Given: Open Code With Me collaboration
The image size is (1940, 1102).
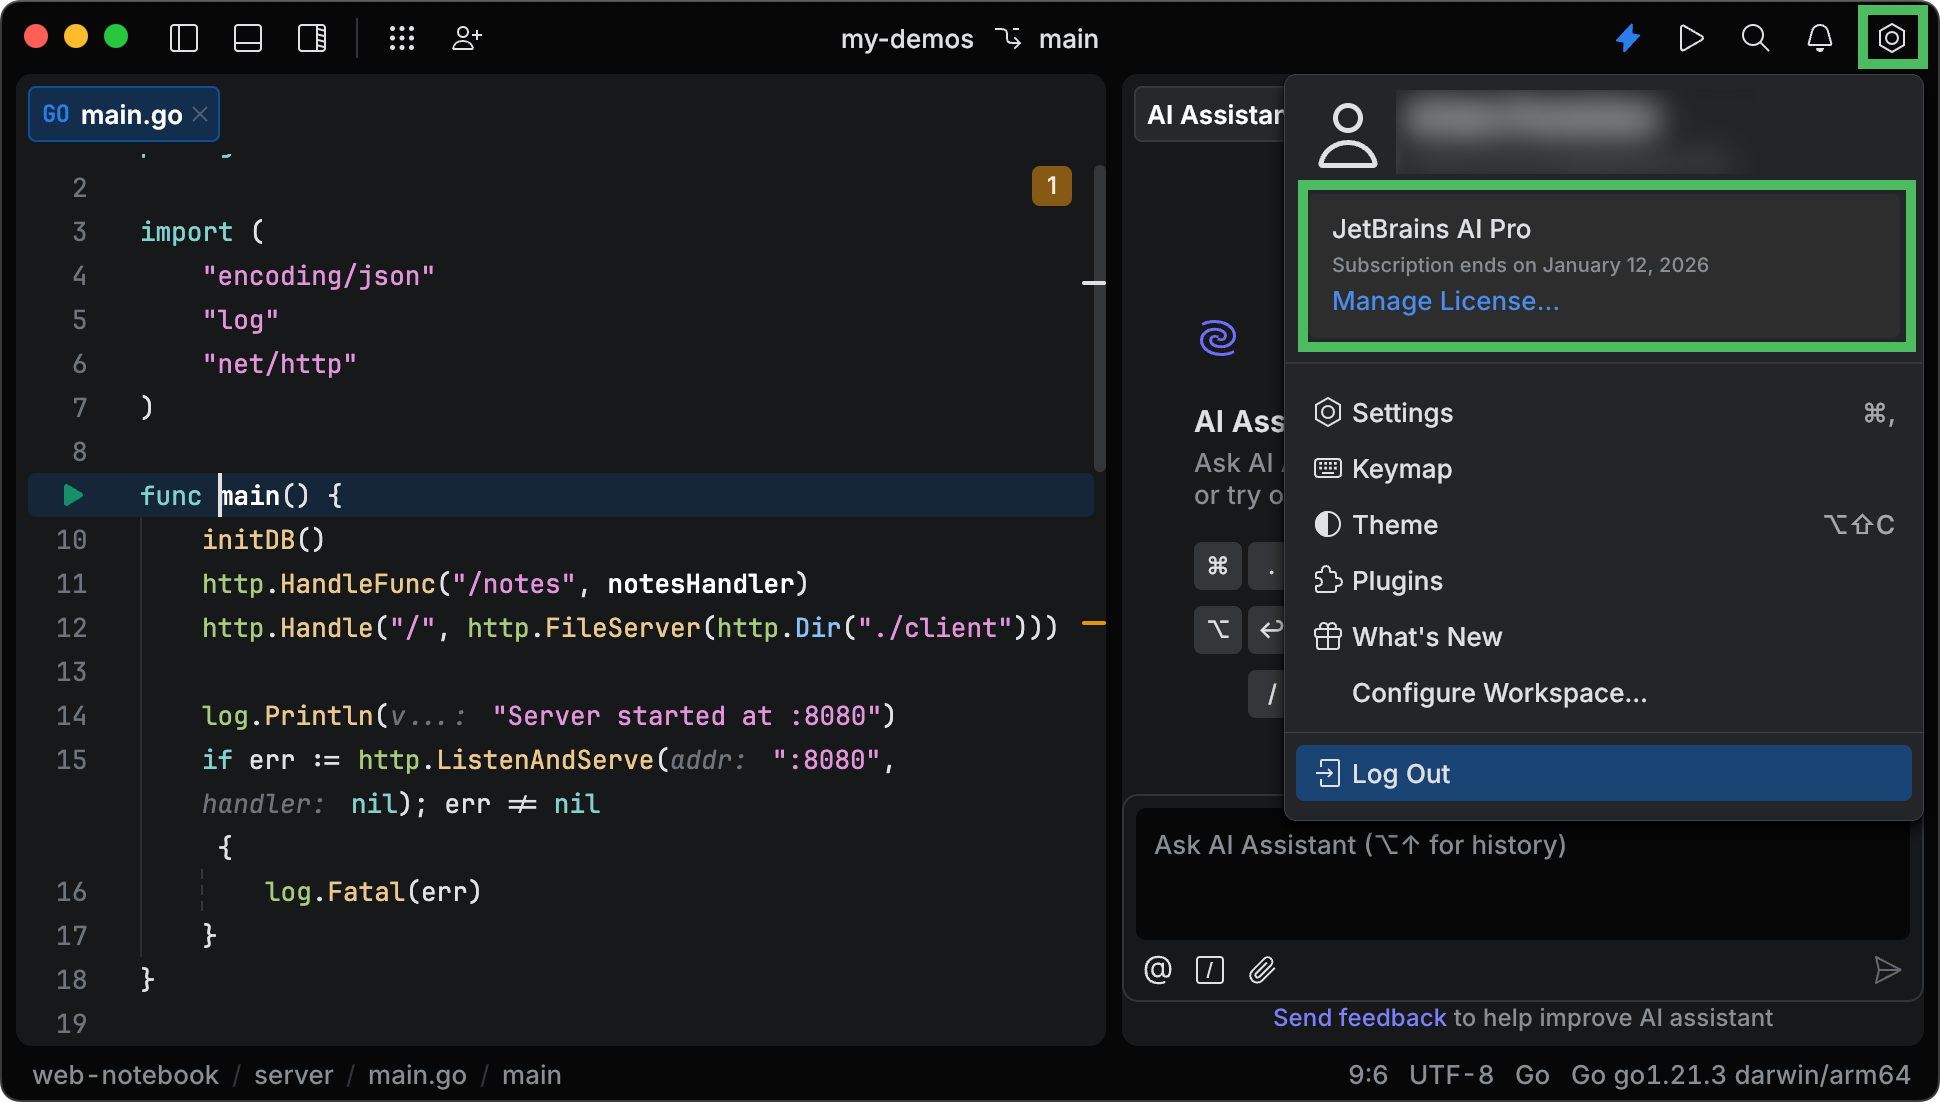Looking at the screenshot, I should 466,38.
